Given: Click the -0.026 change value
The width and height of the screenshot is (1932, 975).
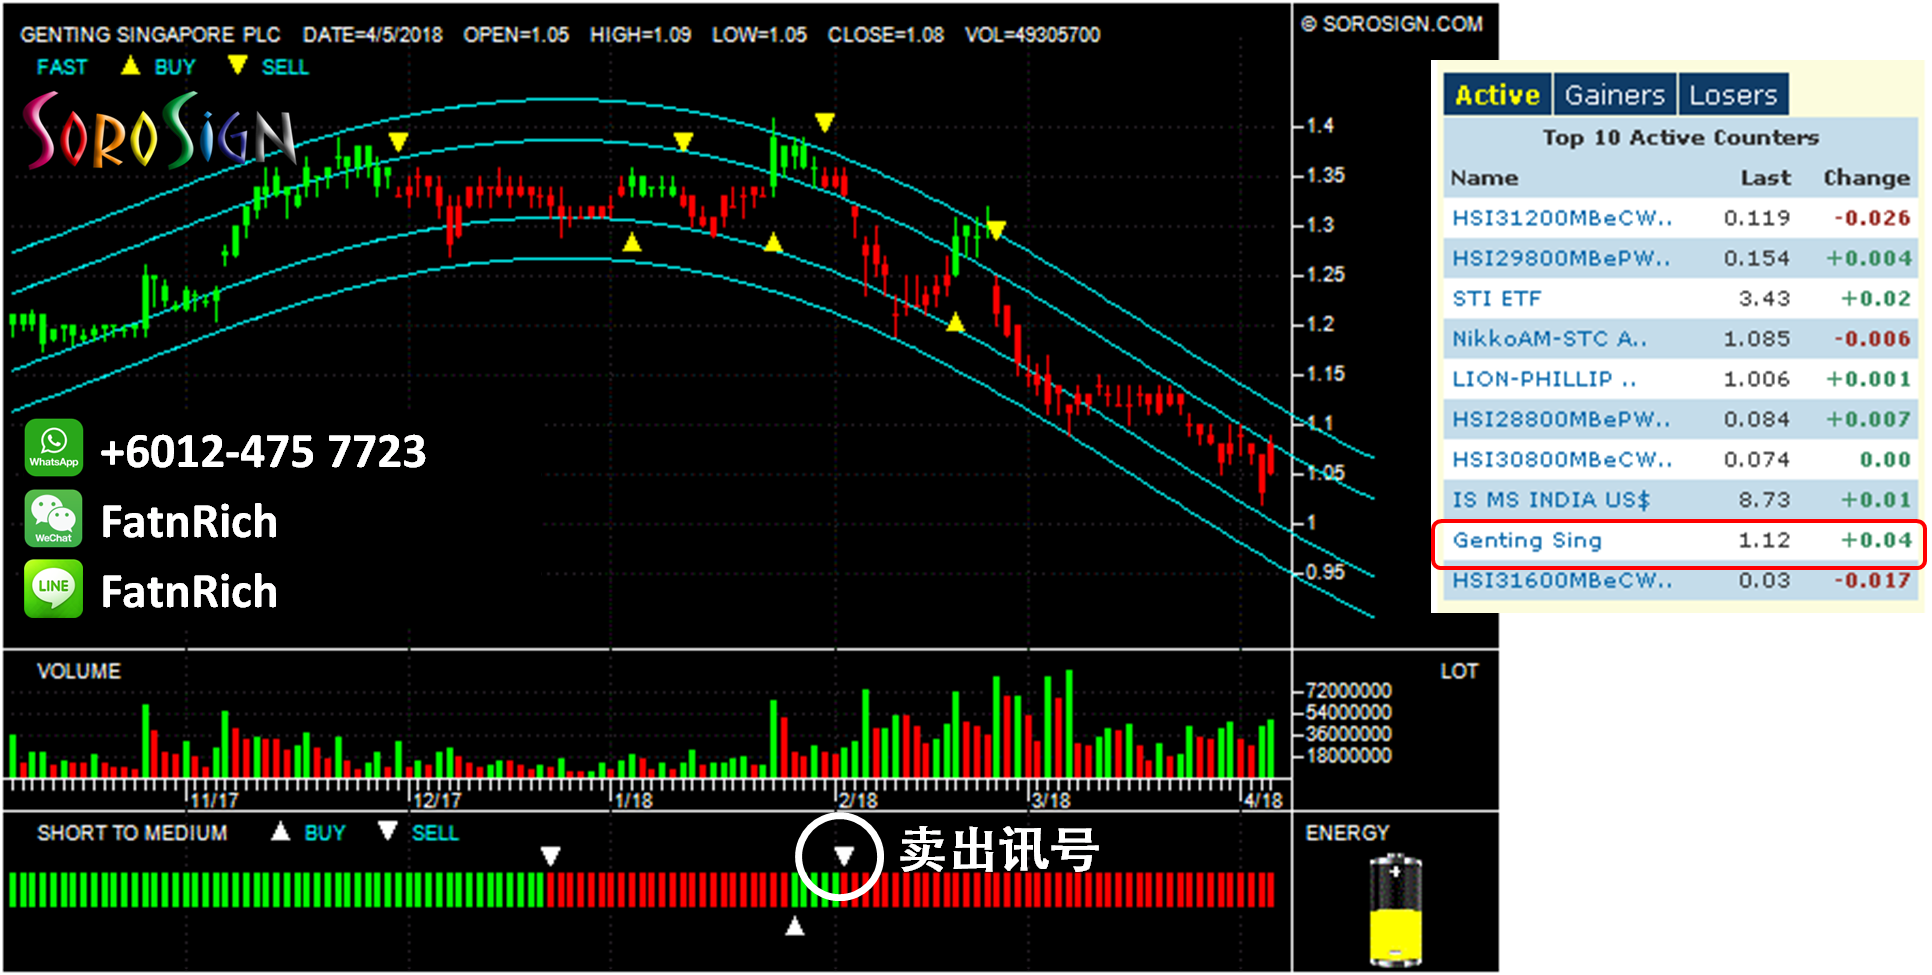Looking at the screenshot, I should [x=1872, y=218].
